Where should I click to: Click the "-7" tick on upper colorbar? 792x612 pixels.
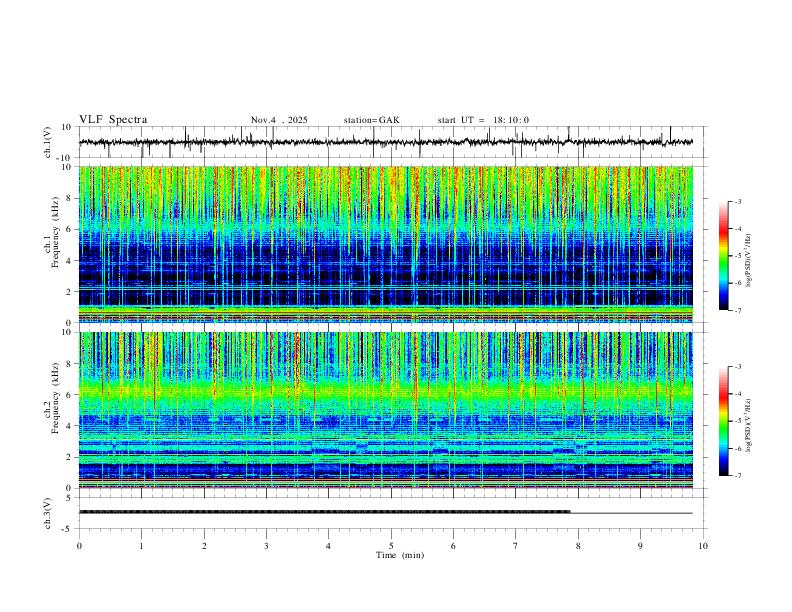[x=737, y=310]
